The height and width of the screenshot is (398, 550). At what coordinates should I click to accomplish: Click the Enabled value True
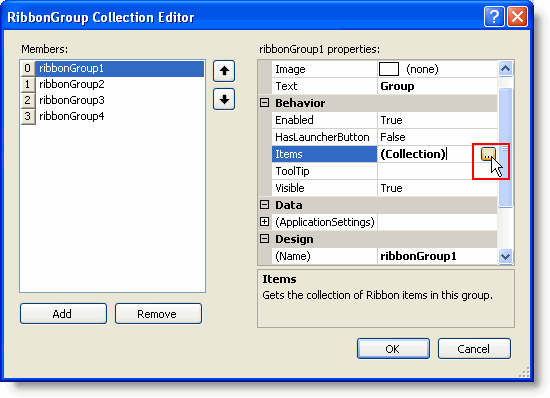(x=437, y=120)
